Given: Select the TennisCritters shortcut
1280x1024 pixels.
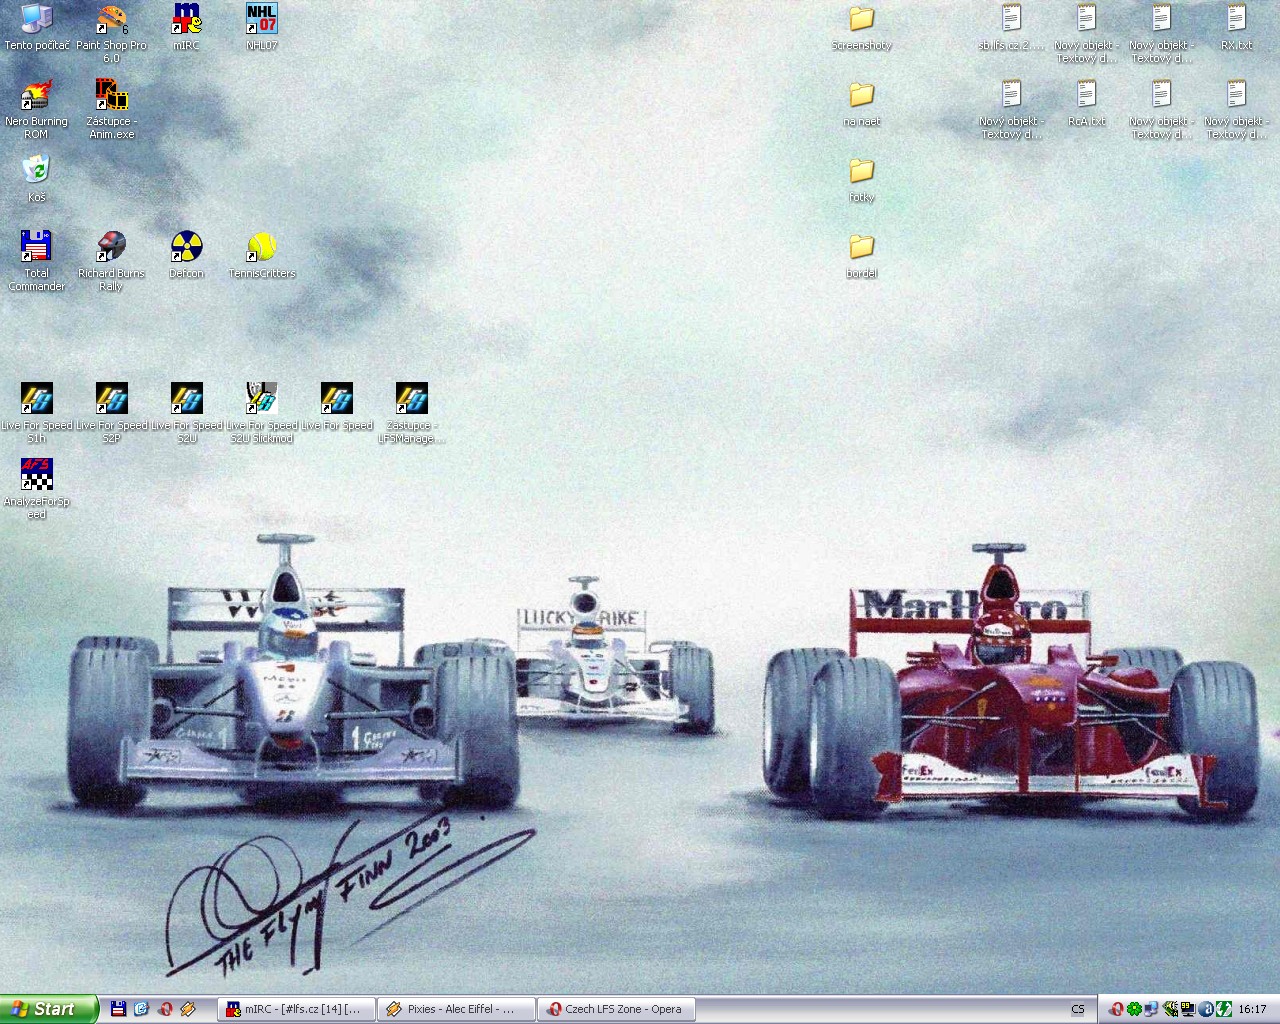Looking at the screenshot, I should pos(262,255).
